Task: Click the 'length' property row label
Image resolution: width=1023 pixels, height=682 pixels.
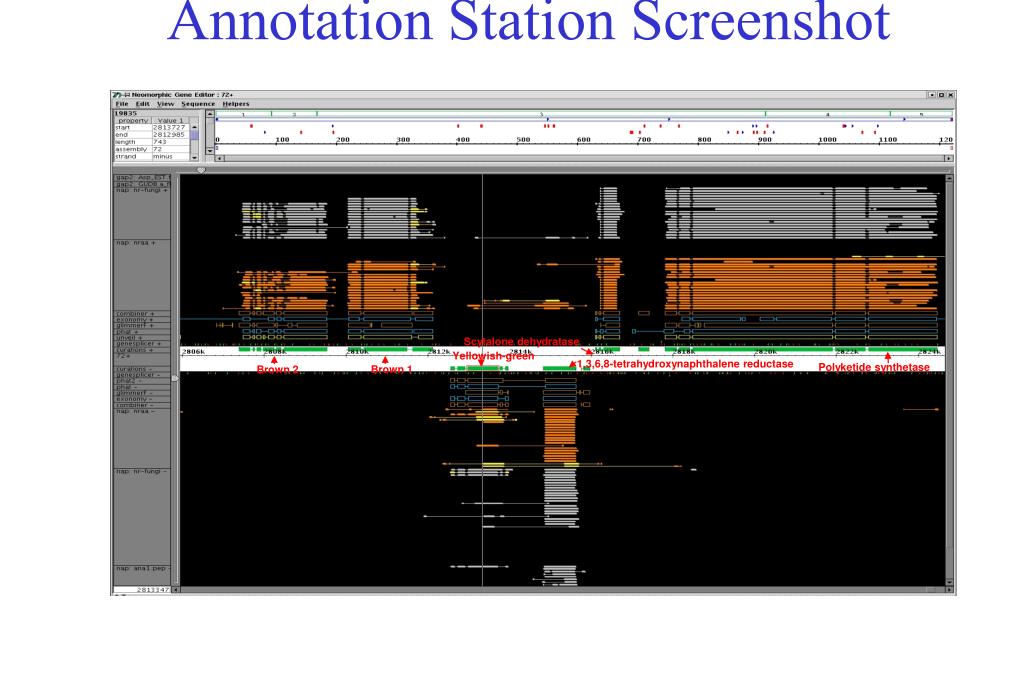Action: tap(133, 142)
